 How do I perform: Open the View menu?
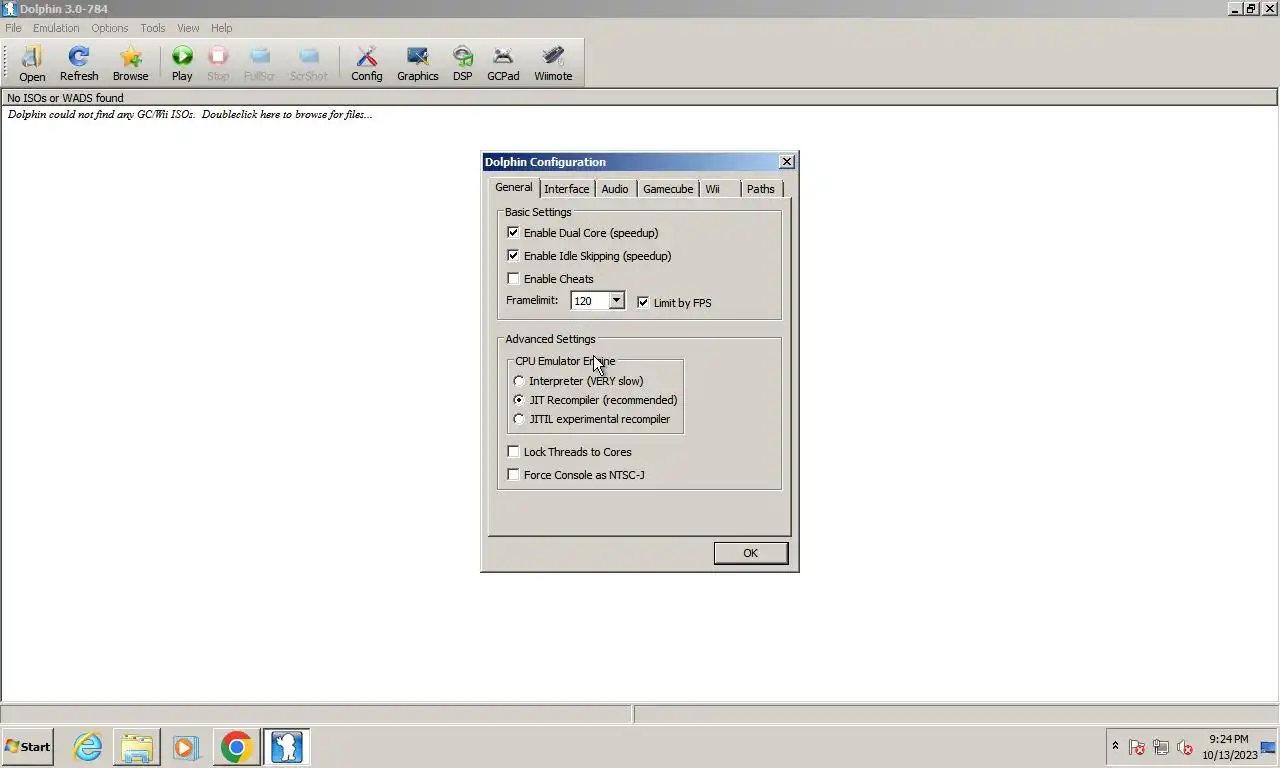coord(188,28)
